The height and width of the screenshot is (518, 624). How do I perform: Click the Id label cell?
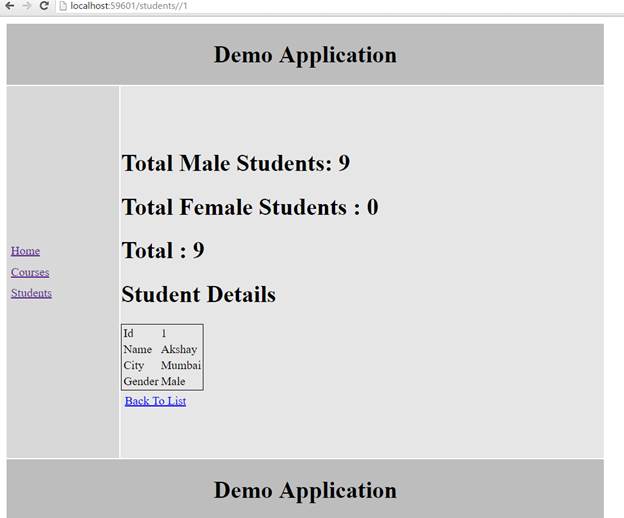click(129, 333)
